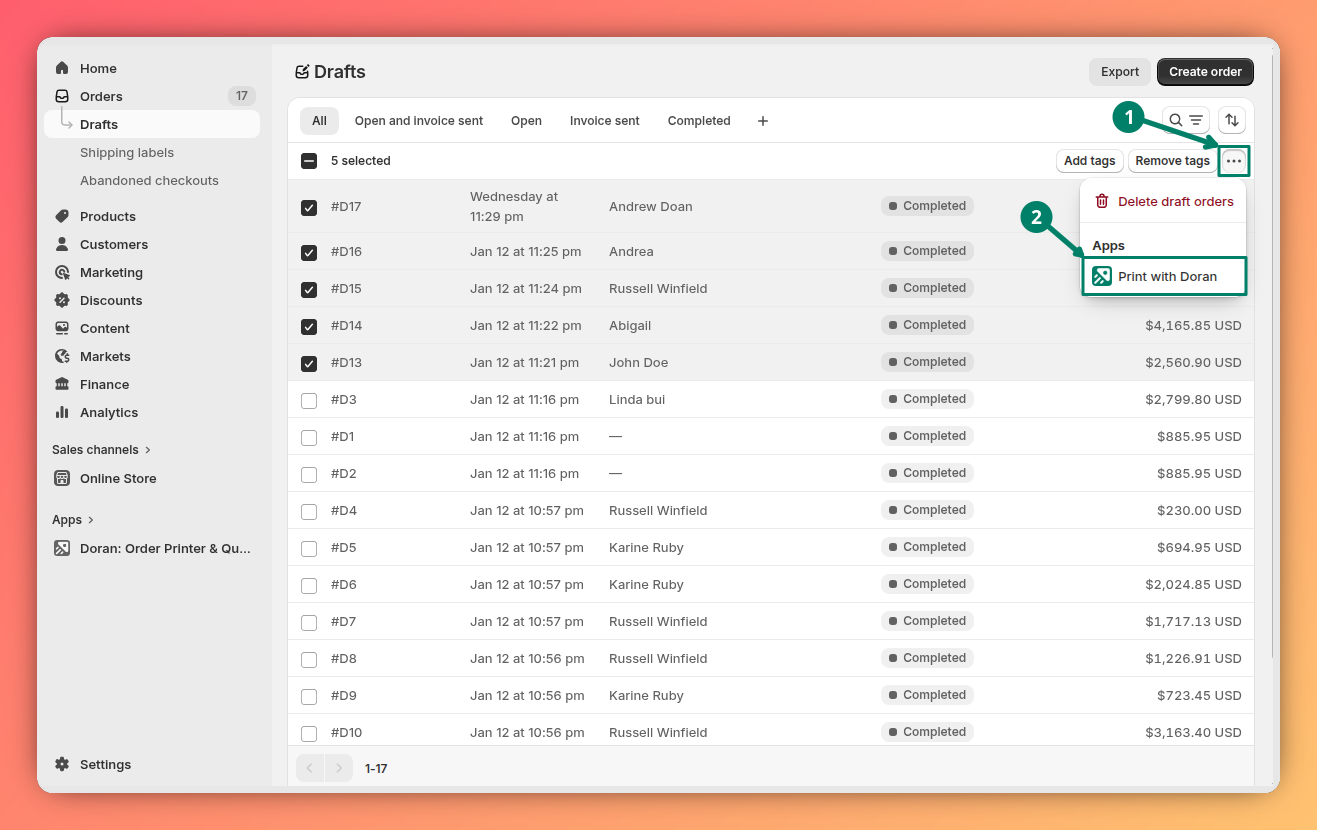
Task: Switch to the All tab
Action: 319,121
